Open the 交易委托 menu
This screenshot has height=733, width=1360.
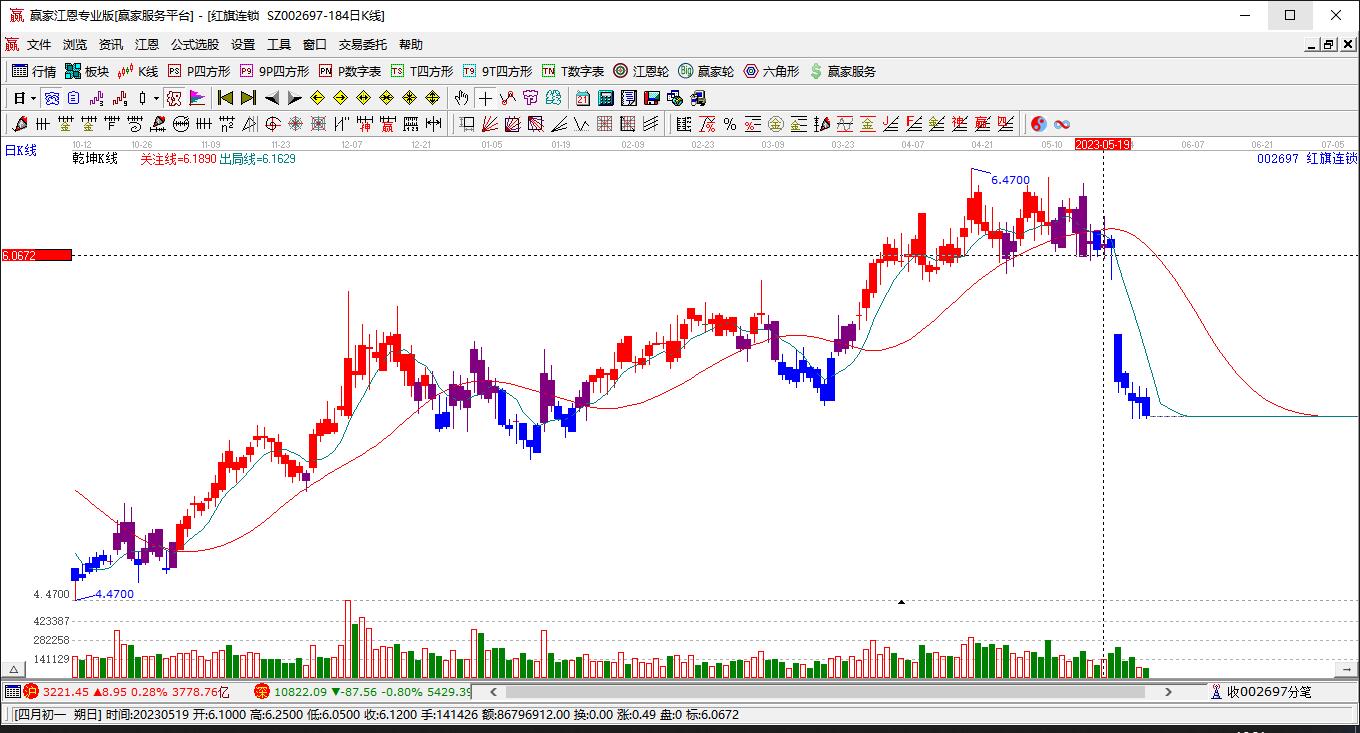363,44
